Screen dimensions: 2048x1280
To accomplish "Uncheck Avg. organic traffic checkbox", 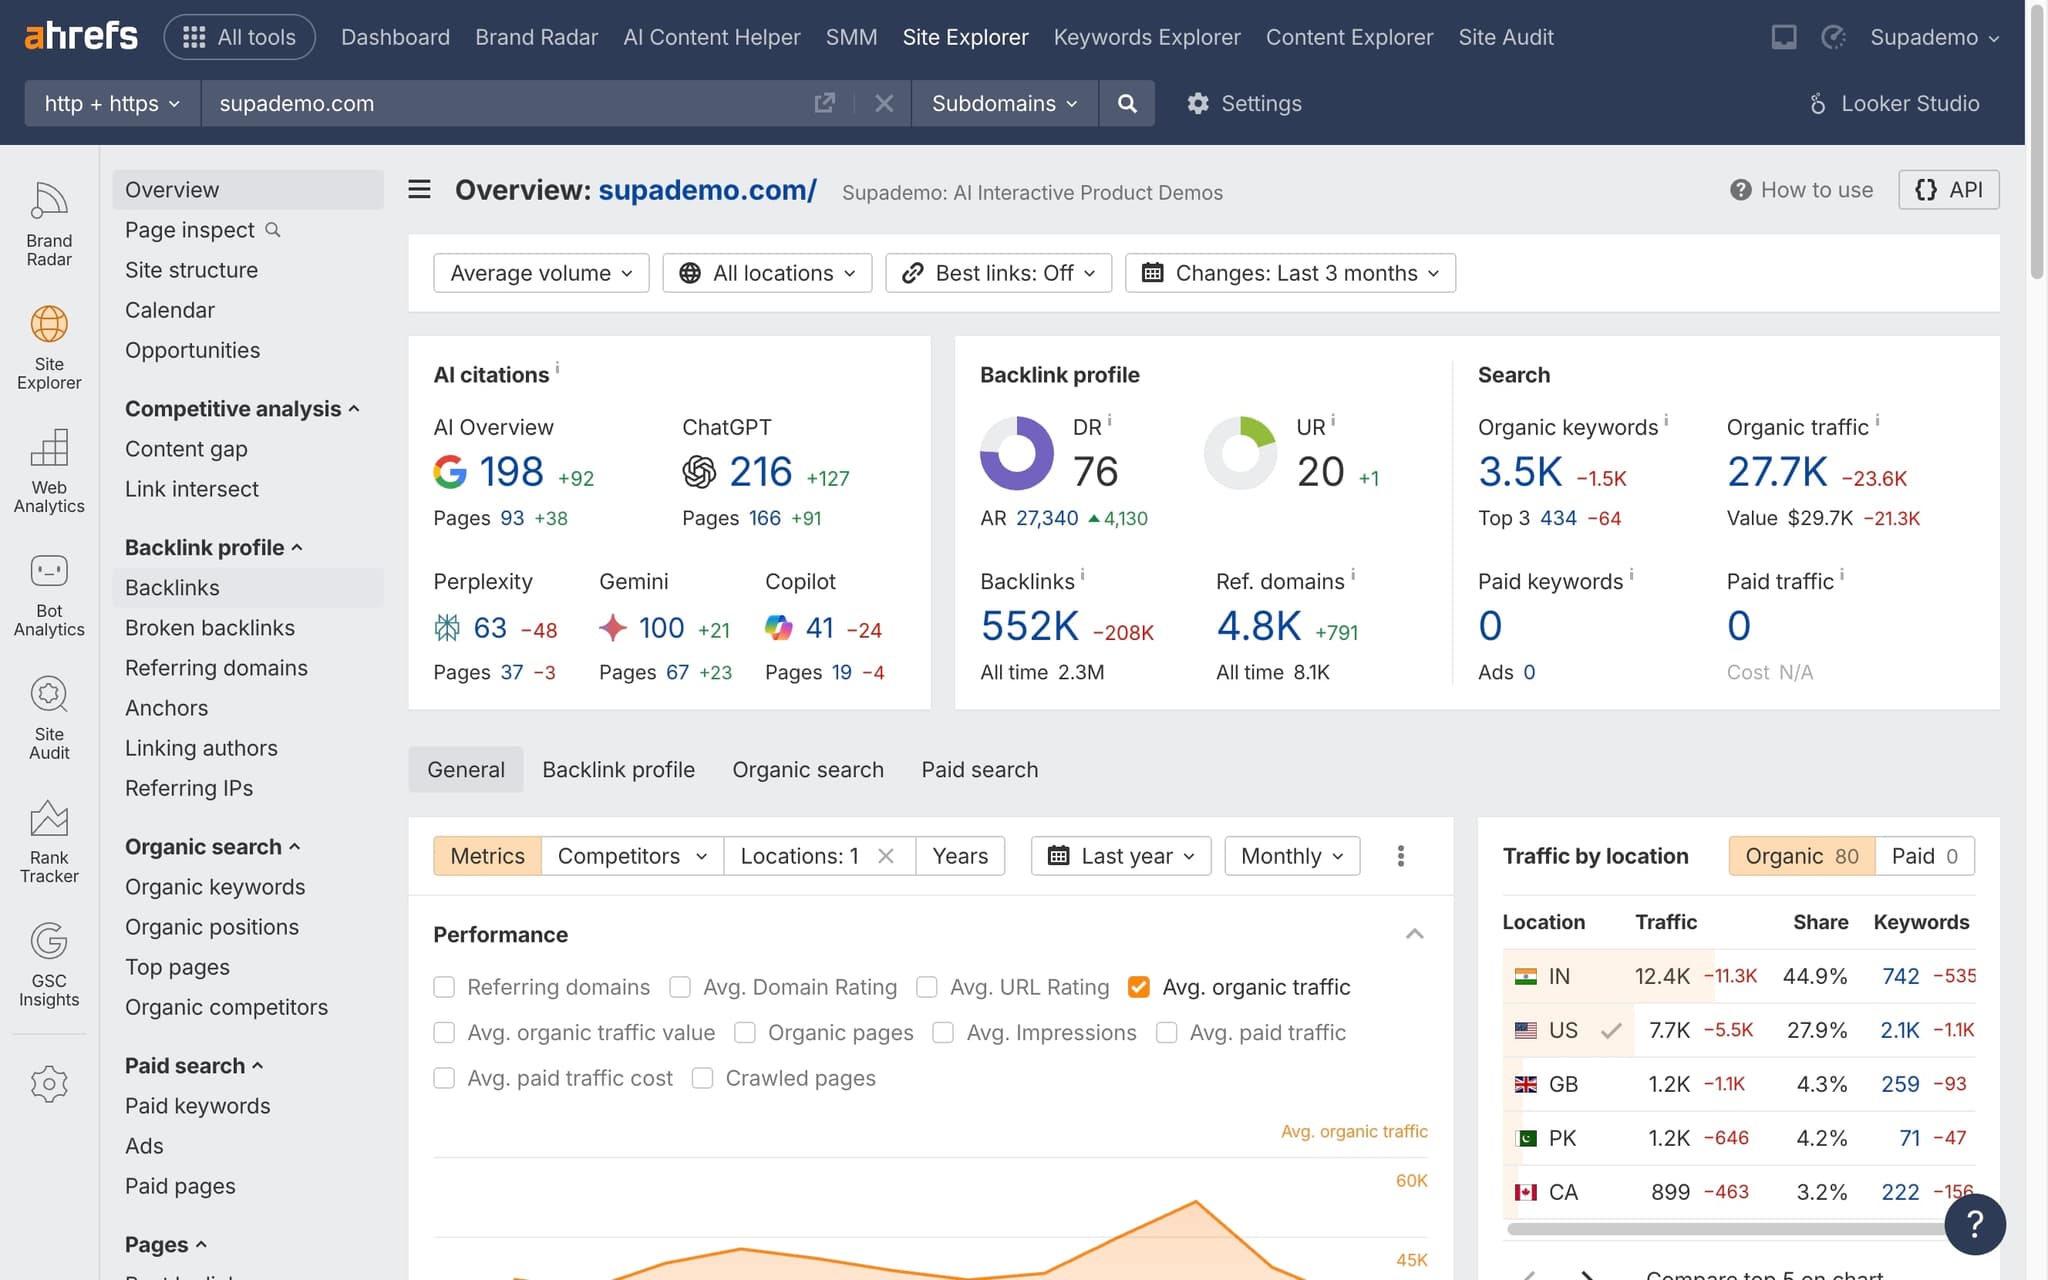I will 1138,987.
